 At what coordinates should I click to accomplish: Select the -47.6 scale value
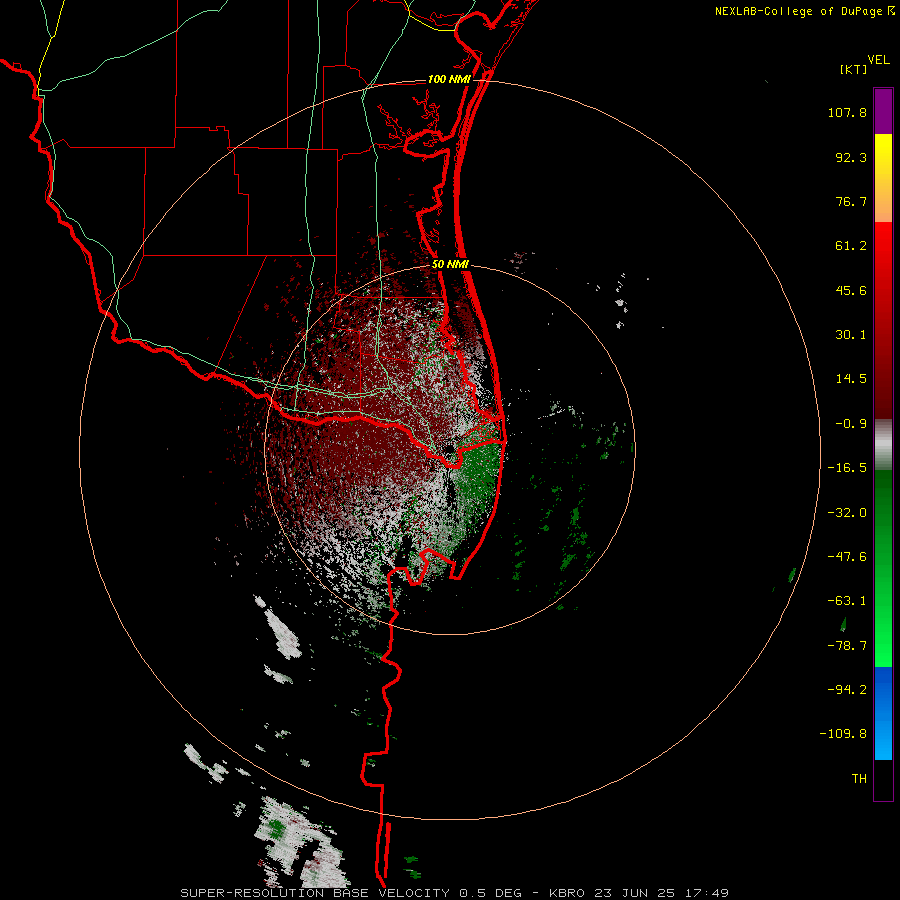pos(847,557)
